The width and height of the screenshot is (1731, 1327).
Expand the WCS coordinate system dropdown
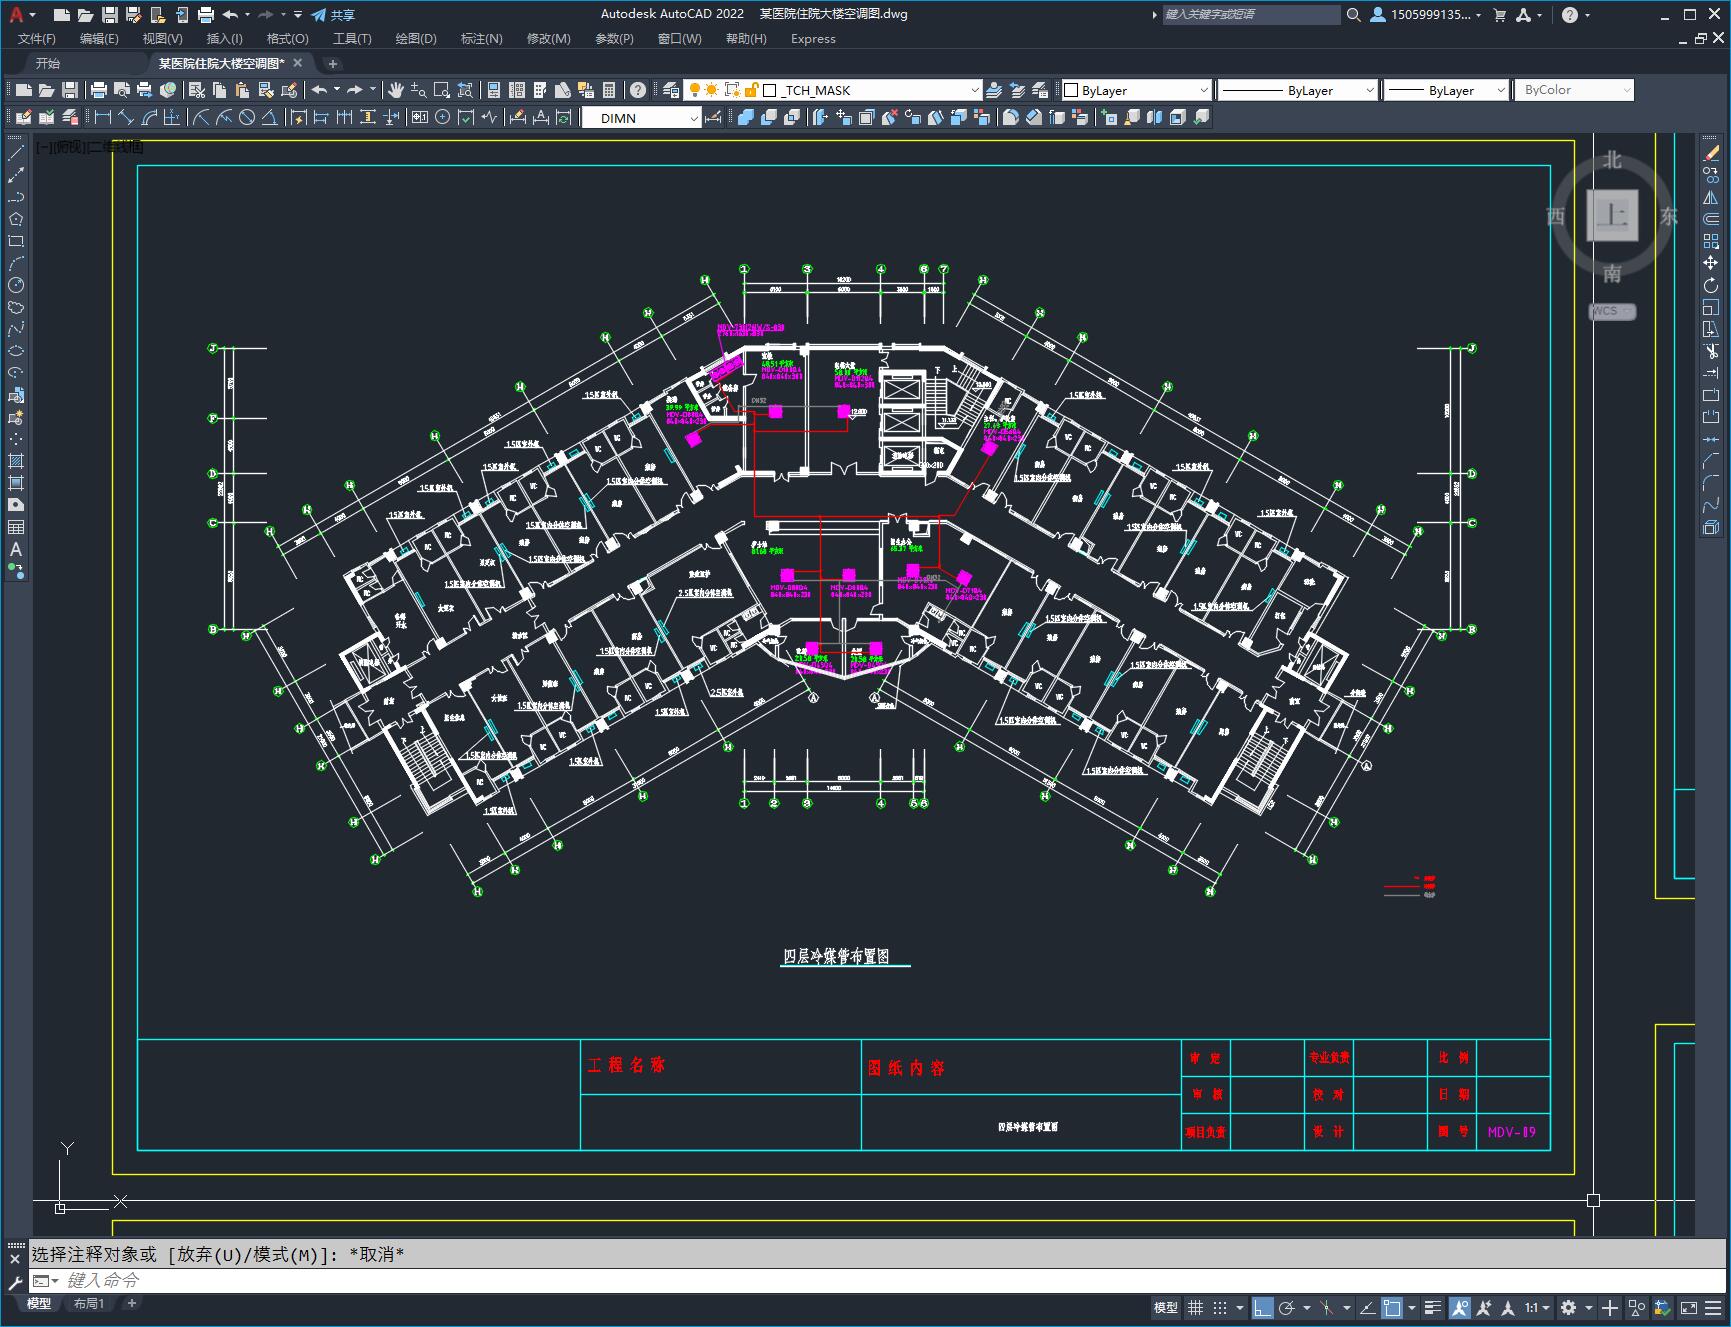point(1612,311)
